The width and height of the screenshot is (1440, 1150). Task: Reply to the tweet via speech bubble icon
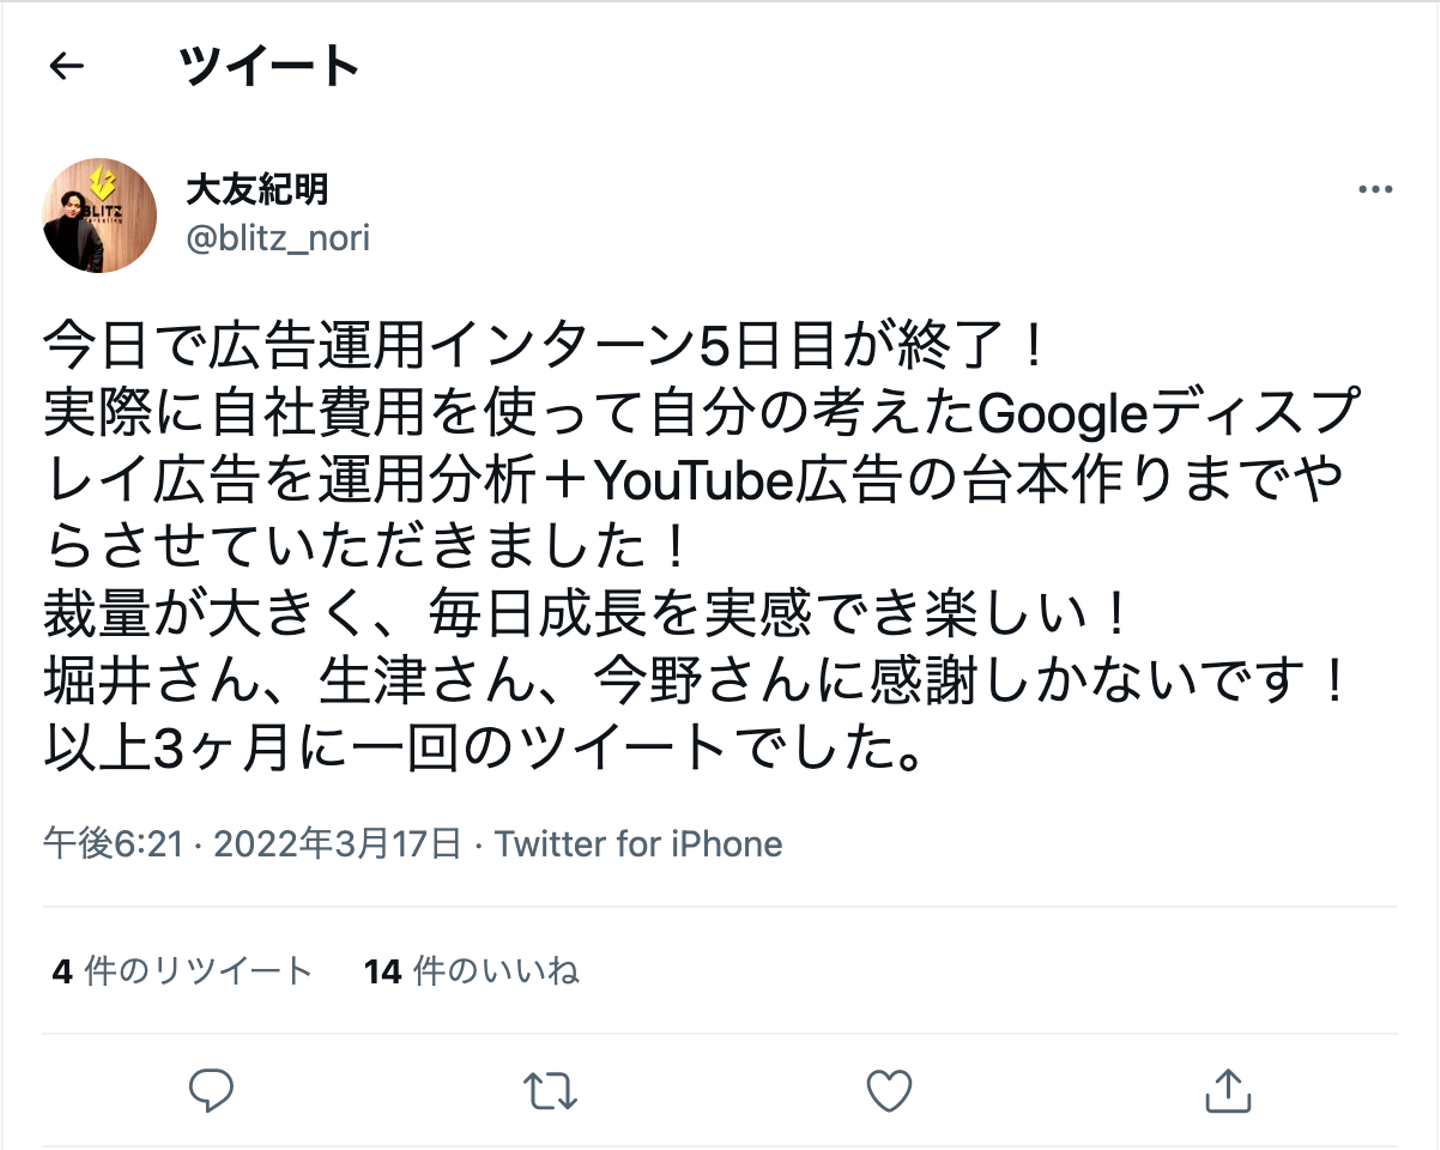(x=211, y=1090)
